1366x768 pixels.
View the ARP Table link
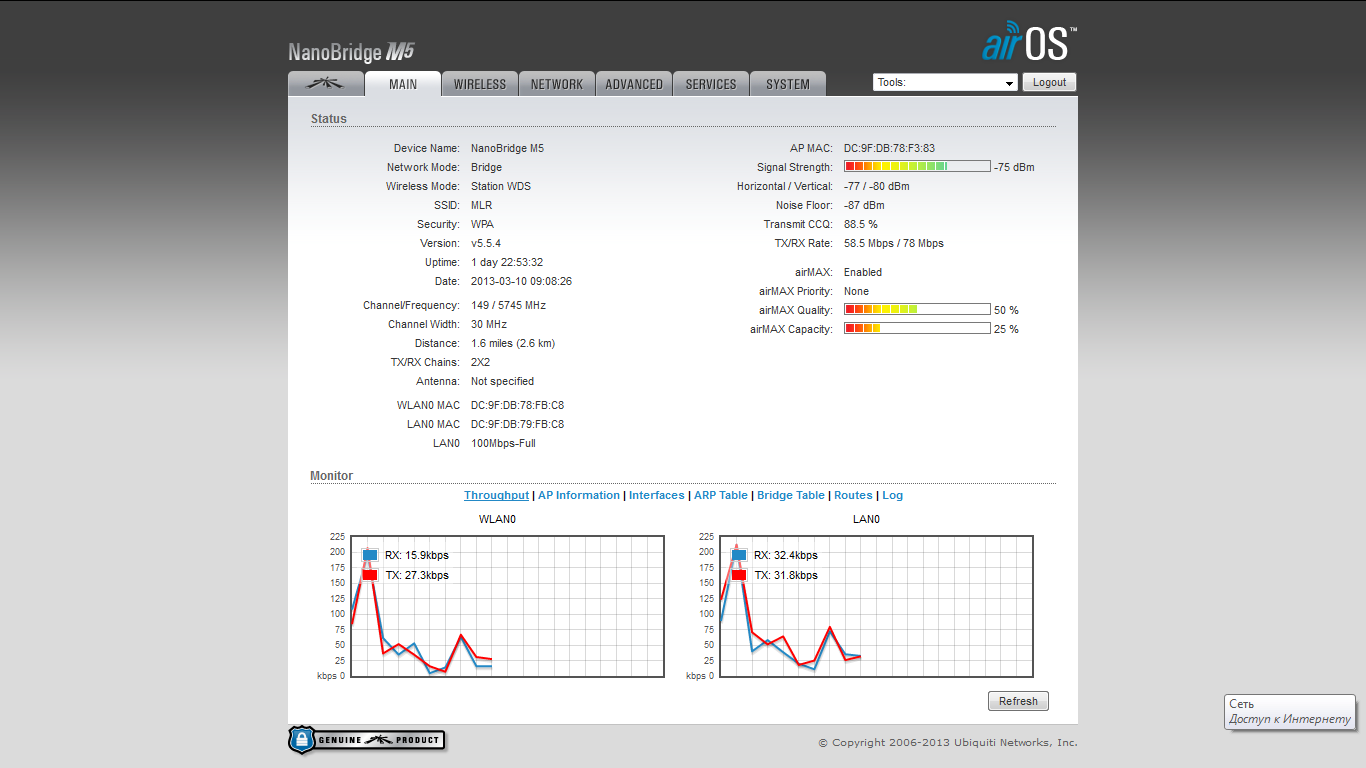(721, 495)
